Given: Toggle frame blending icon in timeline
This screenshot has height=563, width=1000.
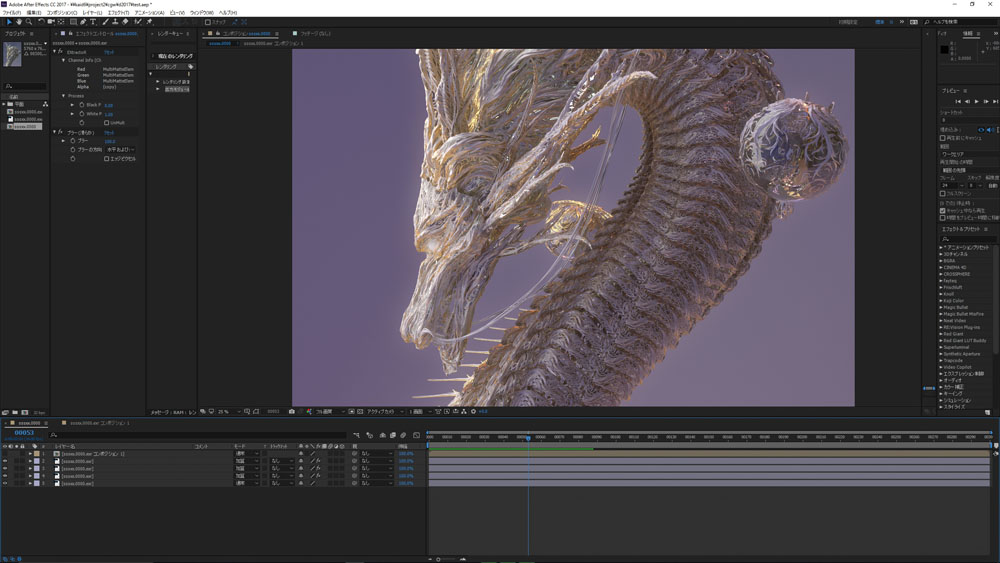Looking at the screenshot, I should click(393, 435).
